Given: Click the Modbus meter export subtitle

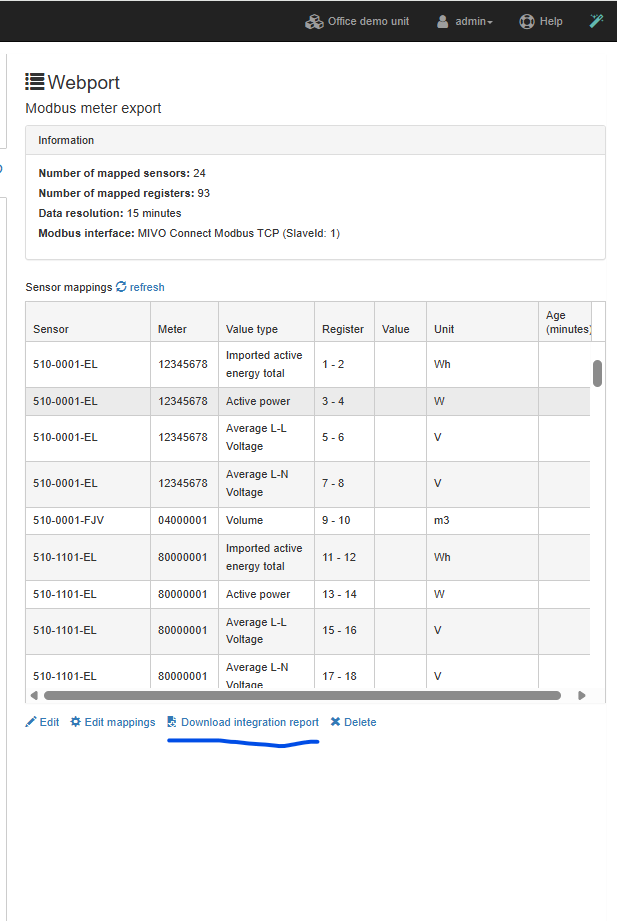Looking at the screenshot, I should click(x=93, y=108).
